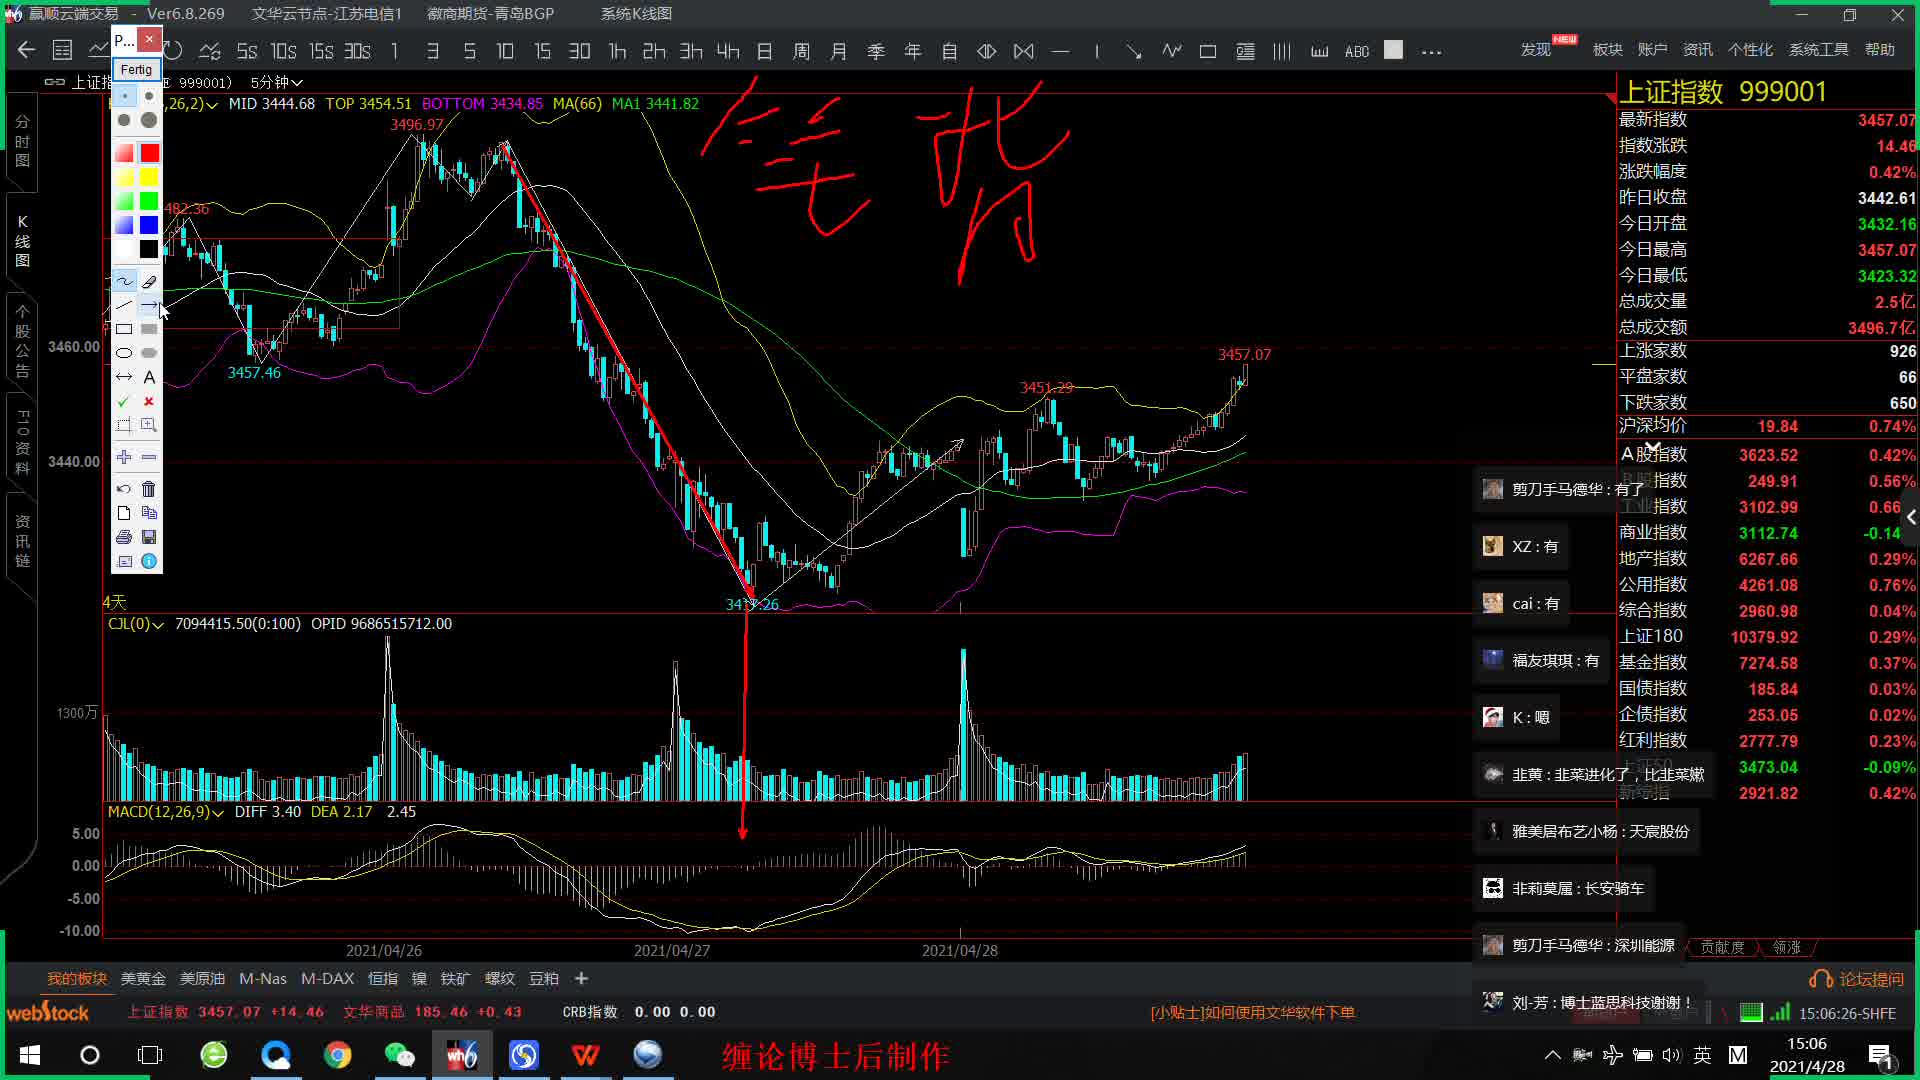Open the 5分钟 period dropdown

coord(277,82)
